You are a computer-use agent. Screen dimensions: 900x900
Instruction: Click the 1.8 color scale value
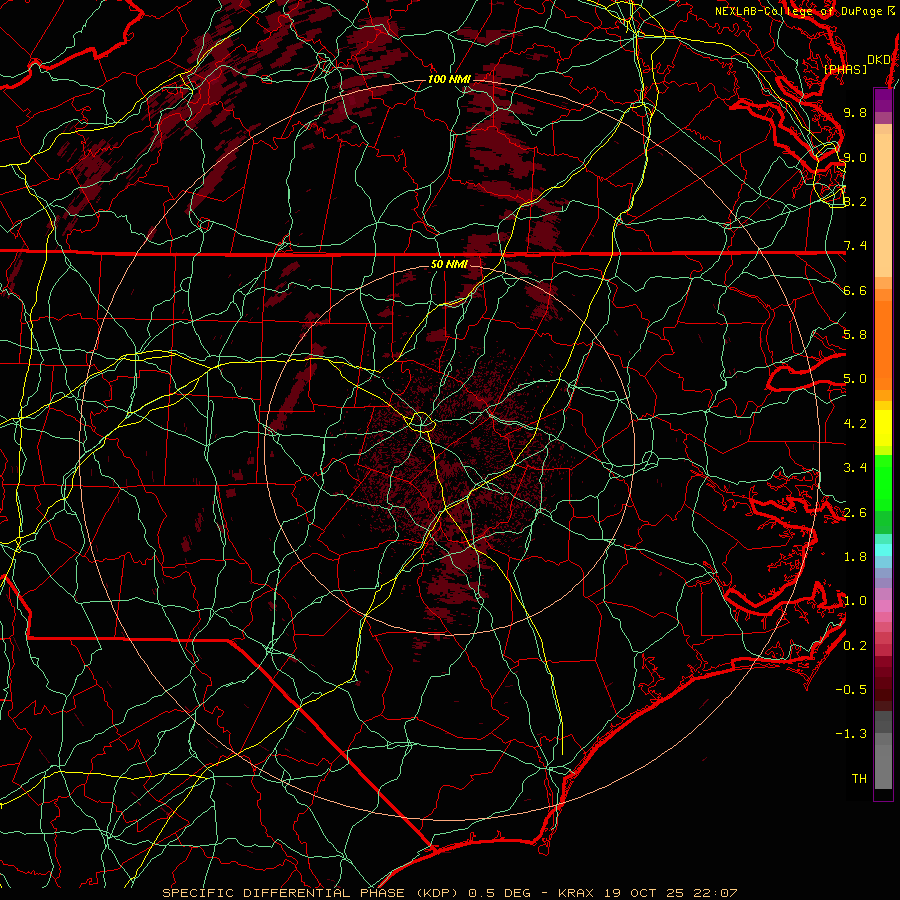pyautogui.click(x=855, y=557)
